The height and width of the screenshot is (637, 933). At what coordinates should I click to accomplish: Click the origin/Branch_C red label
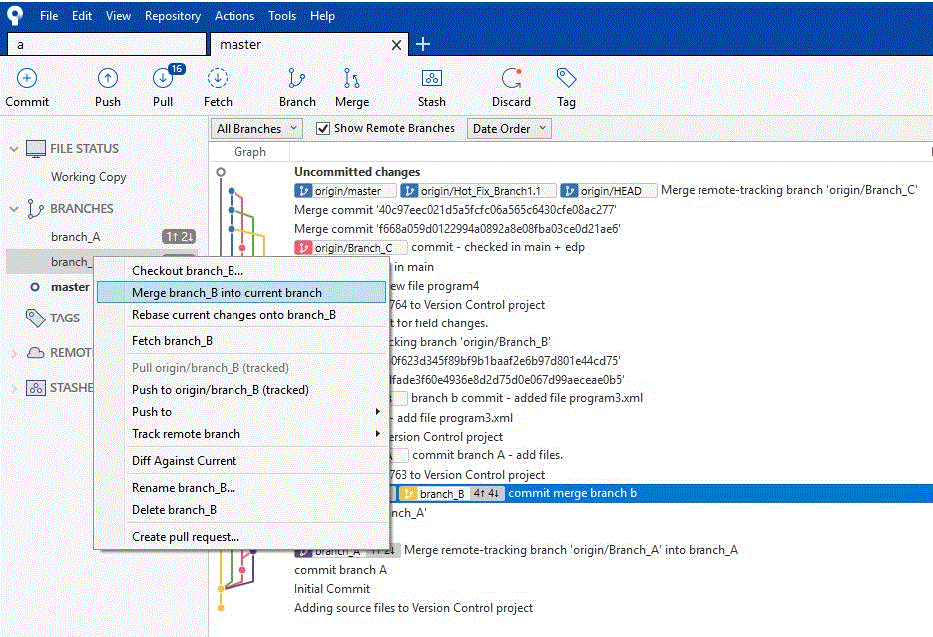(350, 247)
